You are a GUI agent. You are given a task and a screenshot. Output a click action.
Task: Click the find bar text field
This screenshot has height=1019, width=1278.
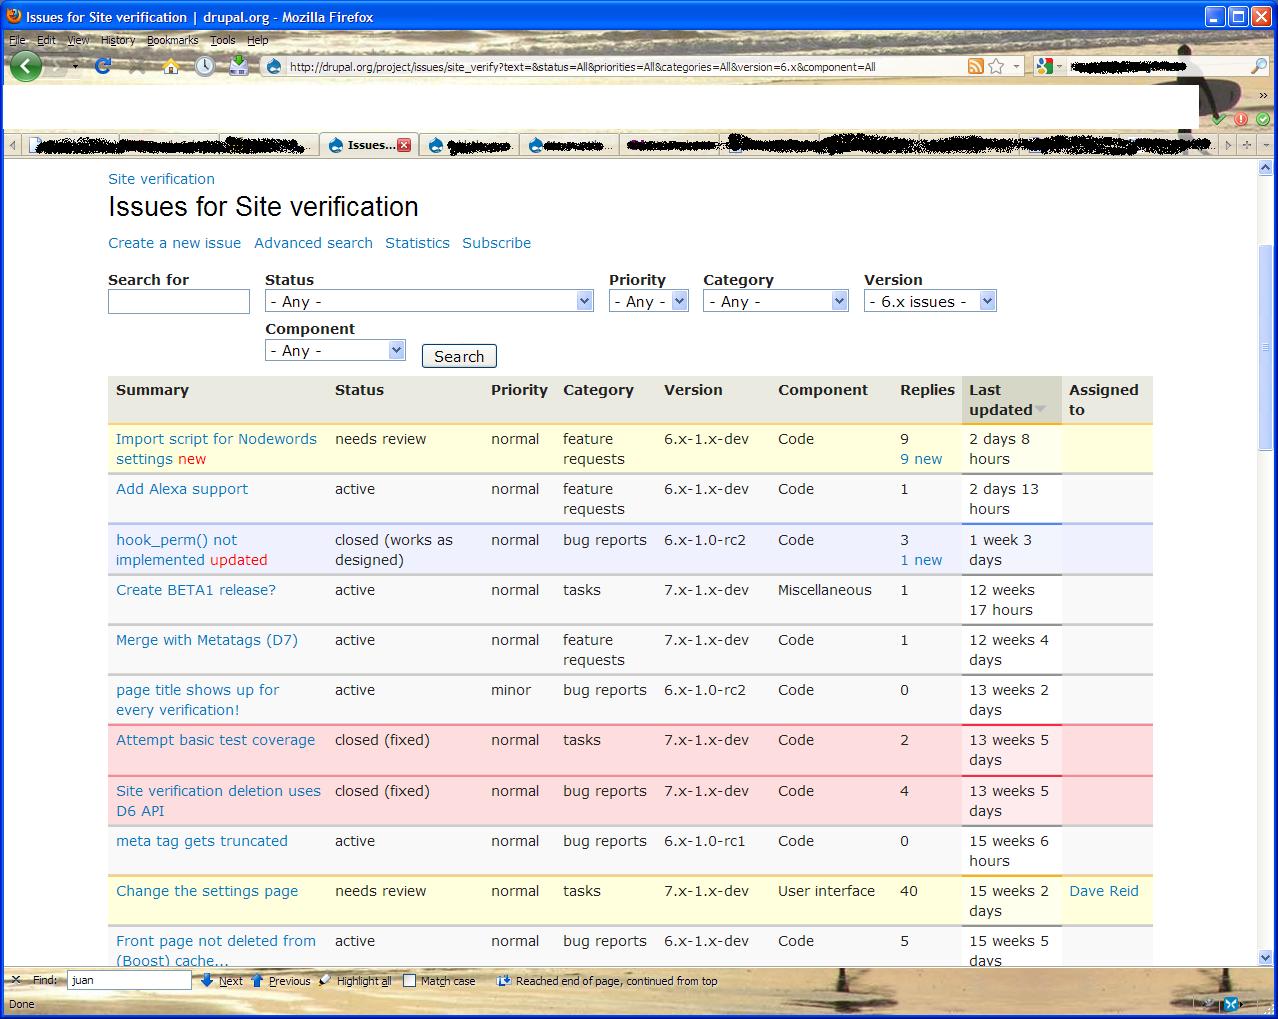click(129, 981)
